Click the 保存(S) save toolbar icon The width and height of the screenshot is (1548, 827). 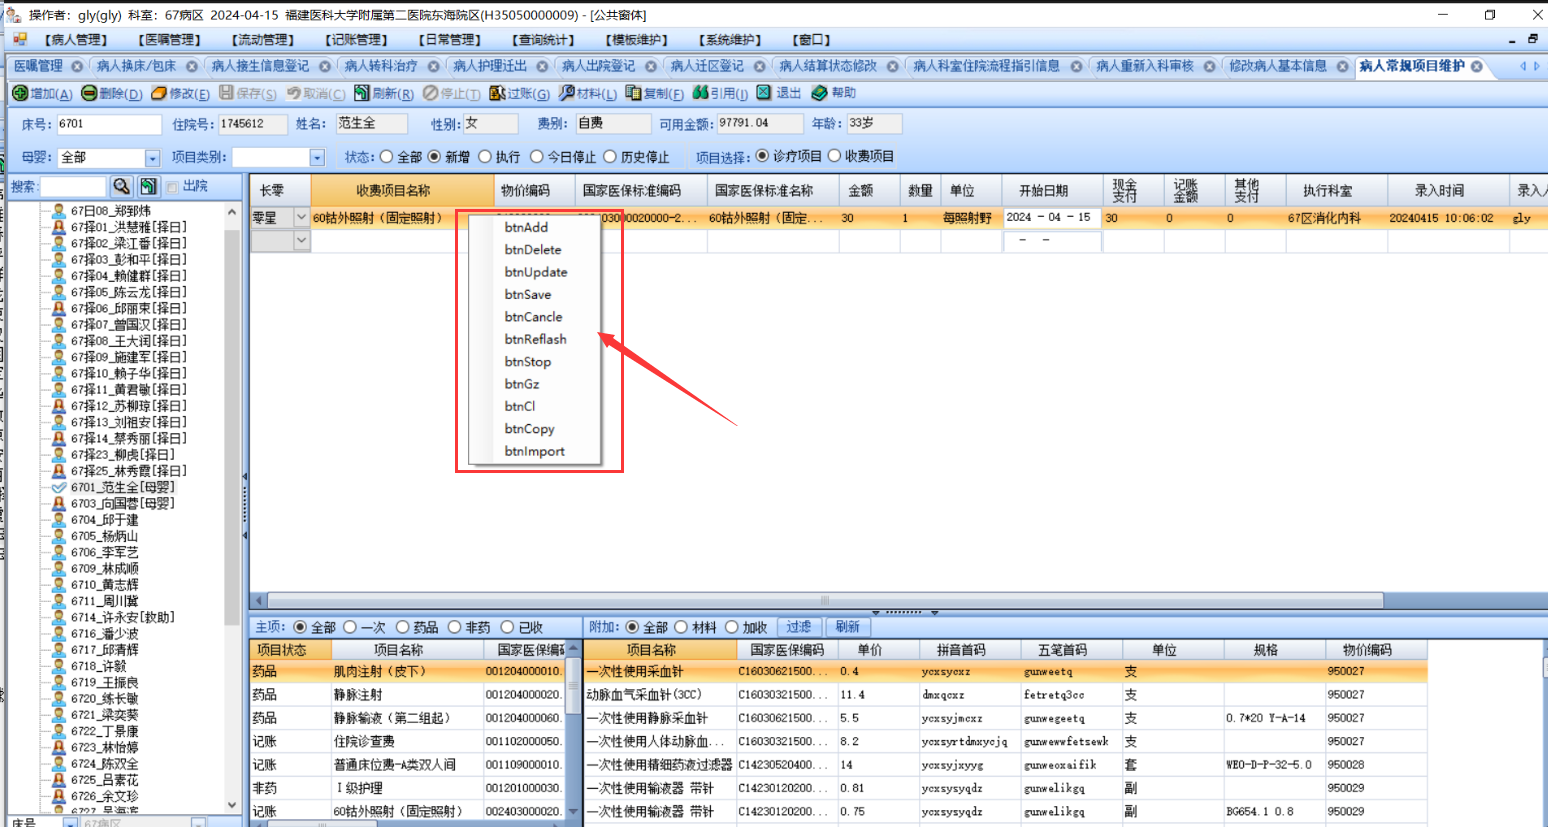[227, 93]
